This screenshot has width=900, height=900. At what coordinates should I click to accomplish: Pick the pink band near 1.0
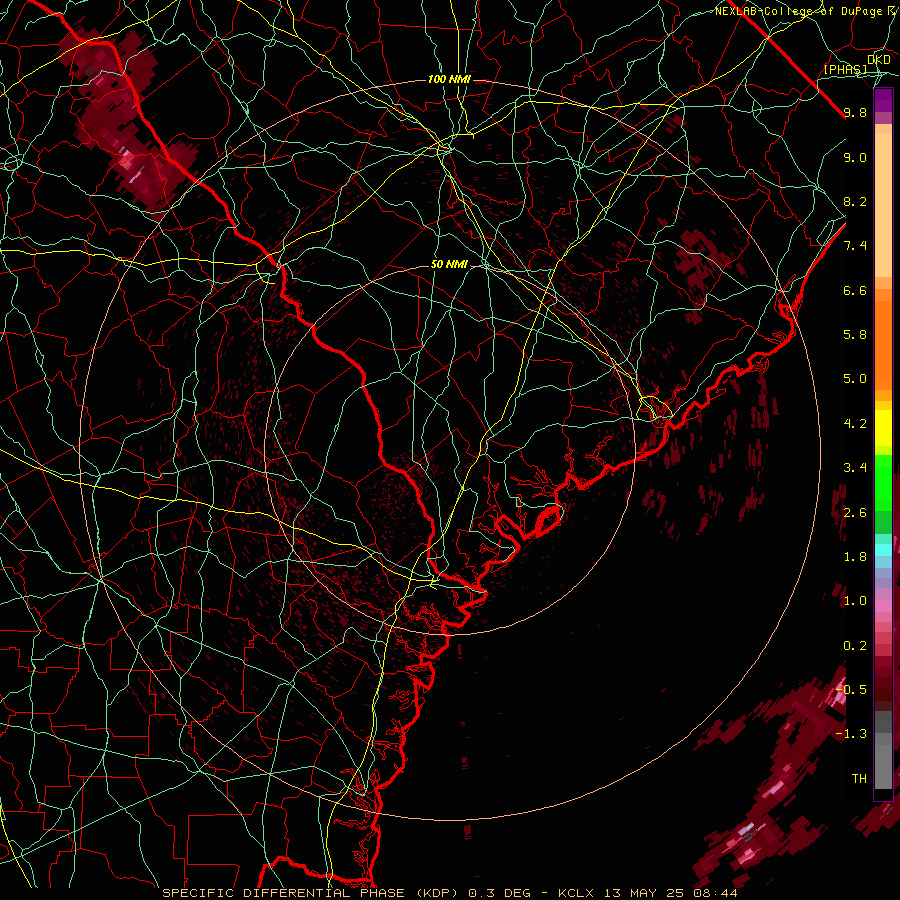point(883,606)
